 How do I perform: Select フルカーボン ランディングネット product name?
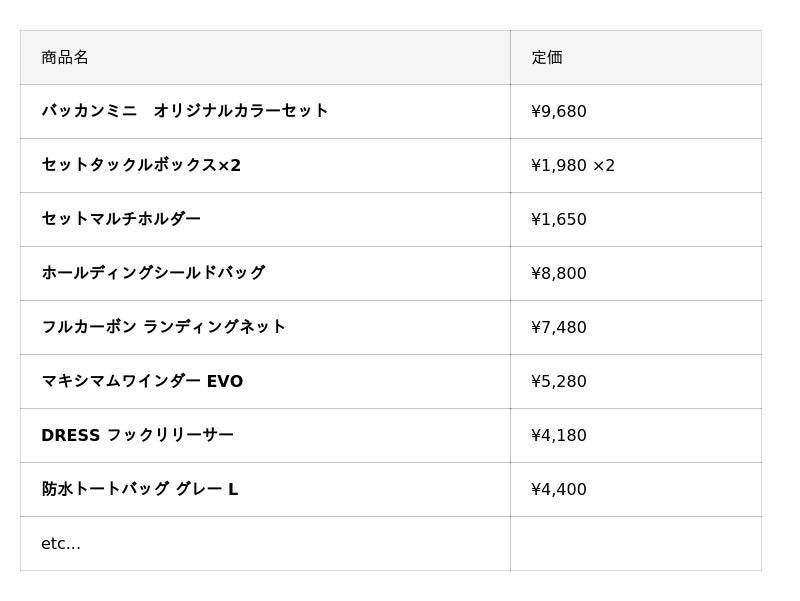click(164, 327)
